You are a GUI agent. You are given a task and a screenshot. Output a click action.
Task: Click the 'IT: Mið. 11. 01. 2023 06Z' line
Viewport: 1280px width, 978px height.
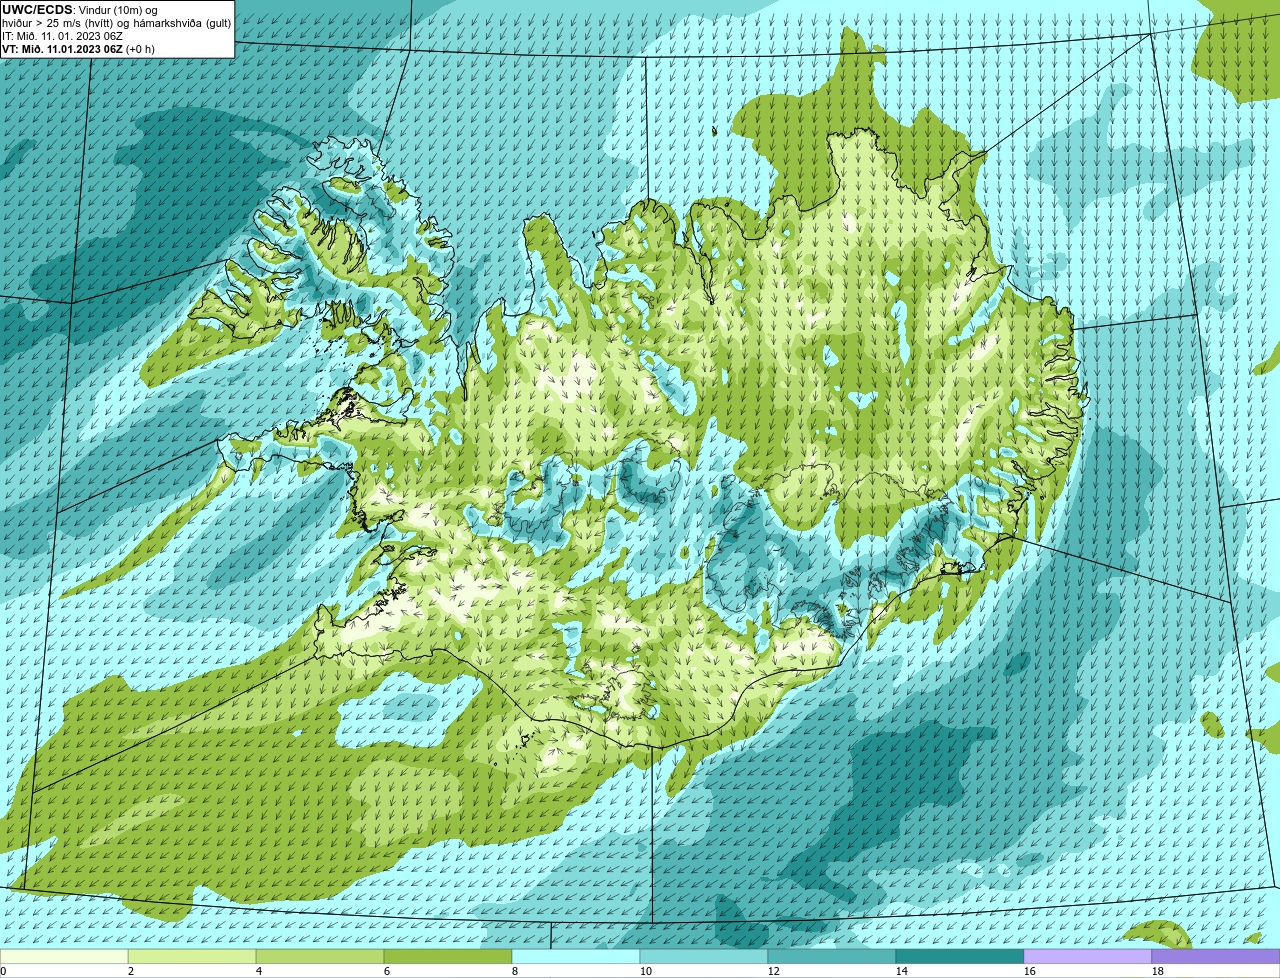[62, 36]
